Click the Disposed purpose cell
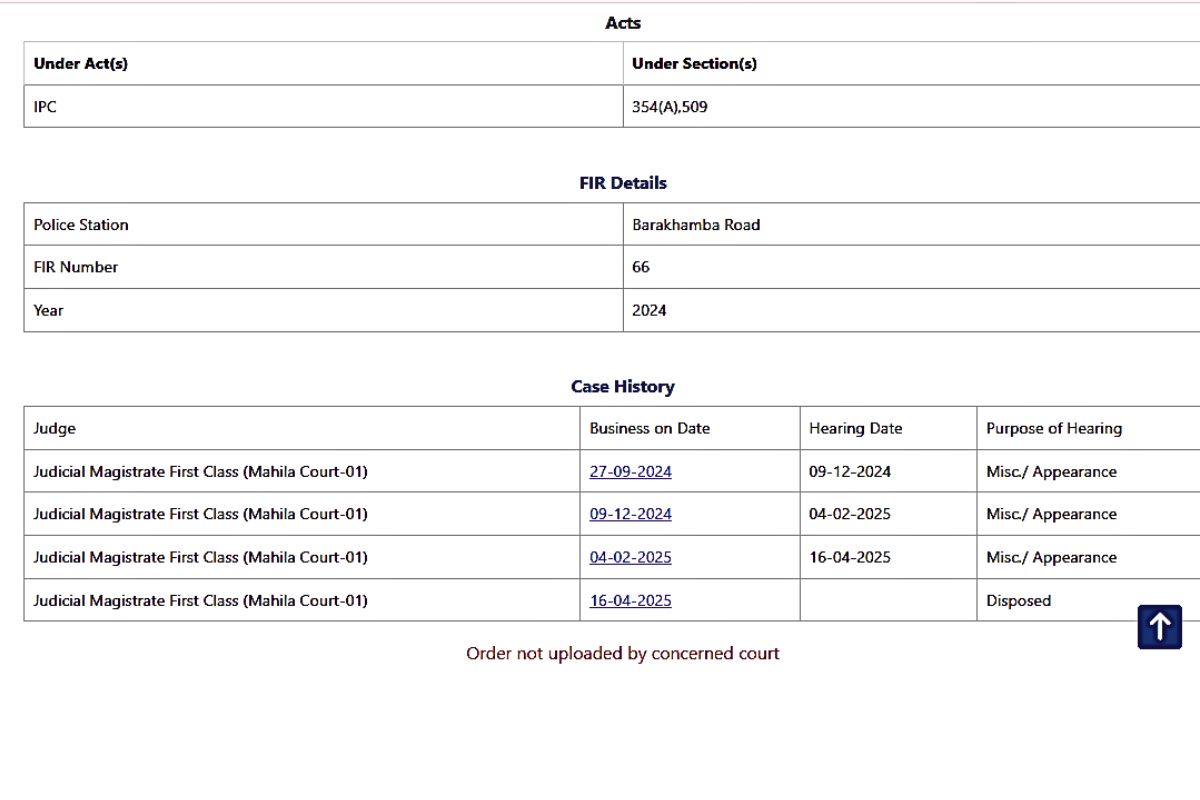 [x=1018, y=600]
